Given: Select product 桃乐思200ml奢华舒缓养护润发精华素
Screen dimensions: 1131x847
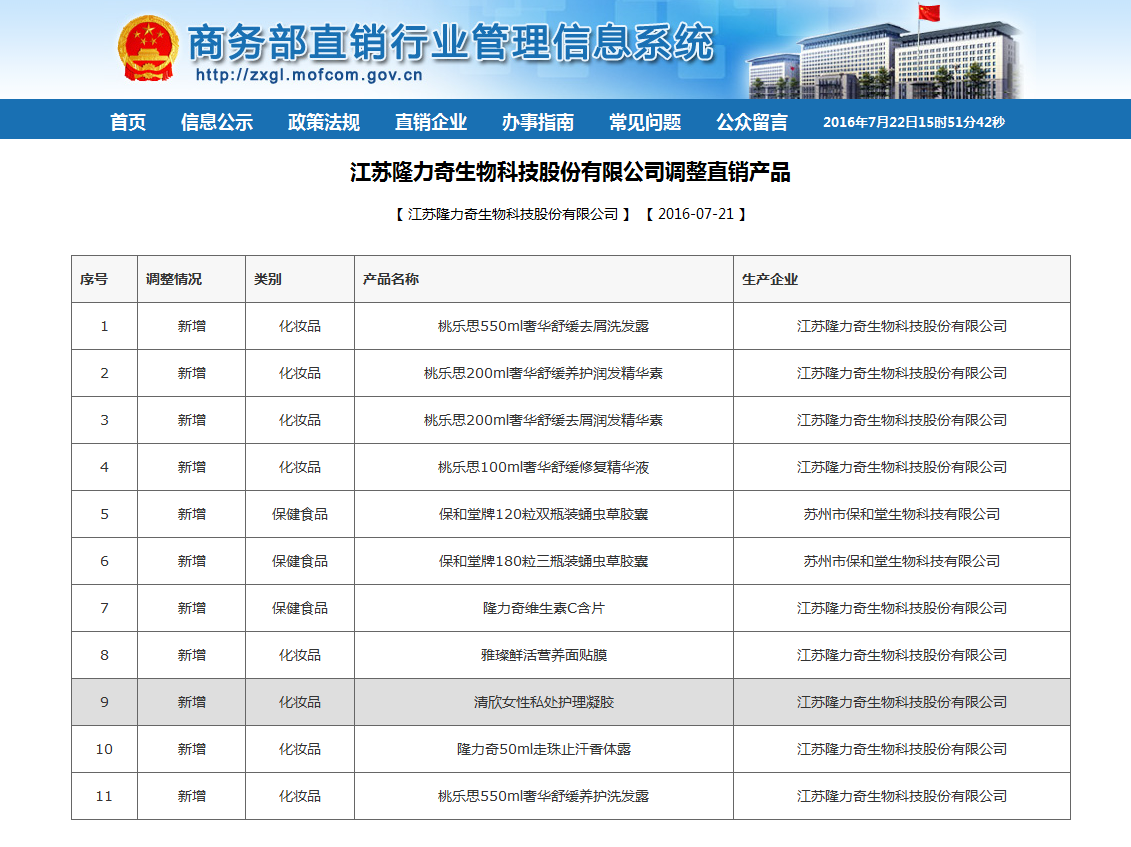Looking at the screenshot, I should pyautogui.click(x=543, y=373).
